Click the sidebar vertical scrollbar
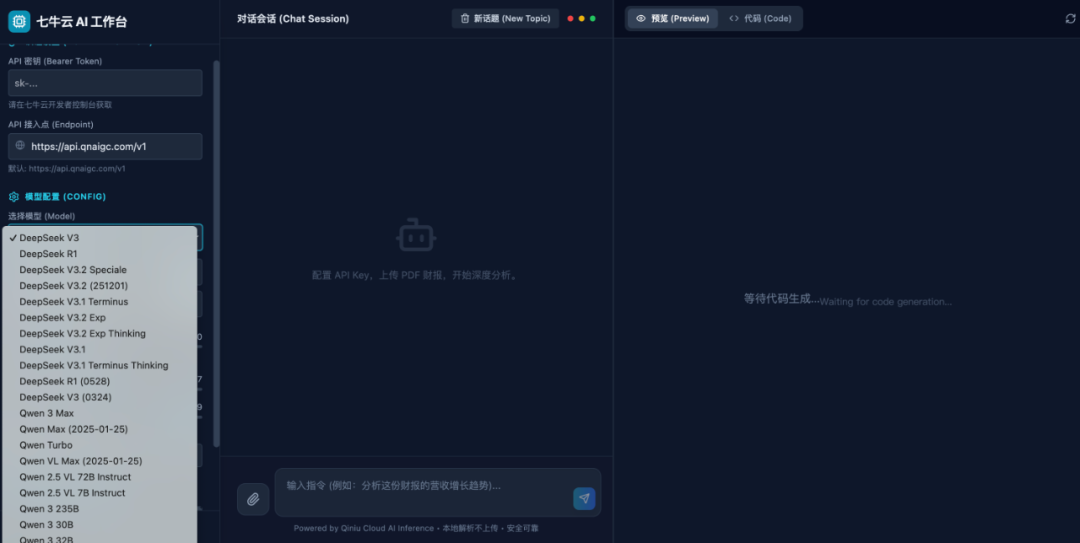The image size is (1080, 543). pyautogui.click(x=216, y=250)
